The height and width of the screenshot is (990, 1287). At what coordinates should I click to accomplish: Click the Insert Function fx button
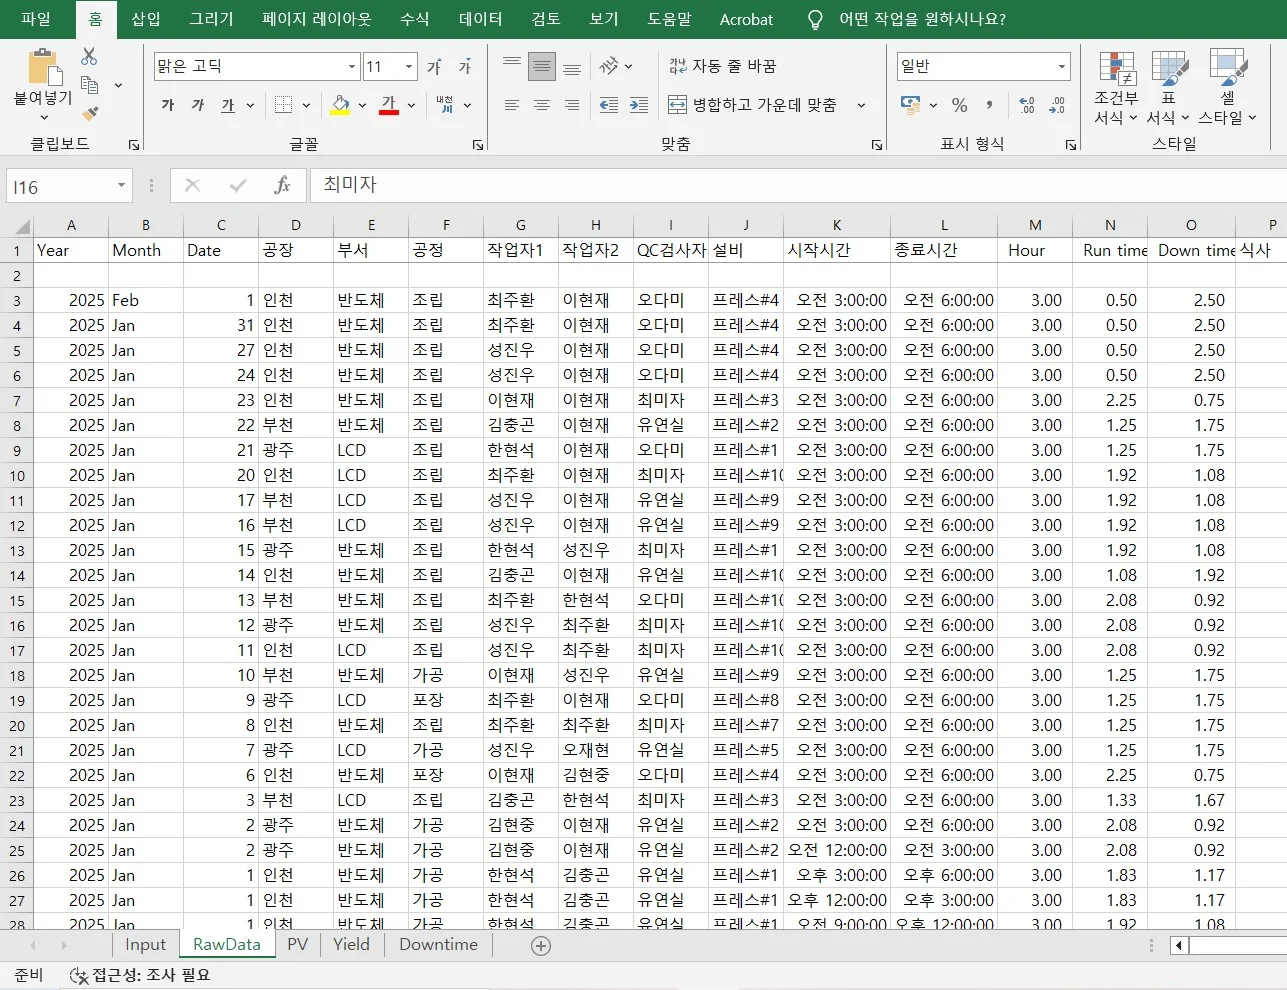(x=282, y=185)
